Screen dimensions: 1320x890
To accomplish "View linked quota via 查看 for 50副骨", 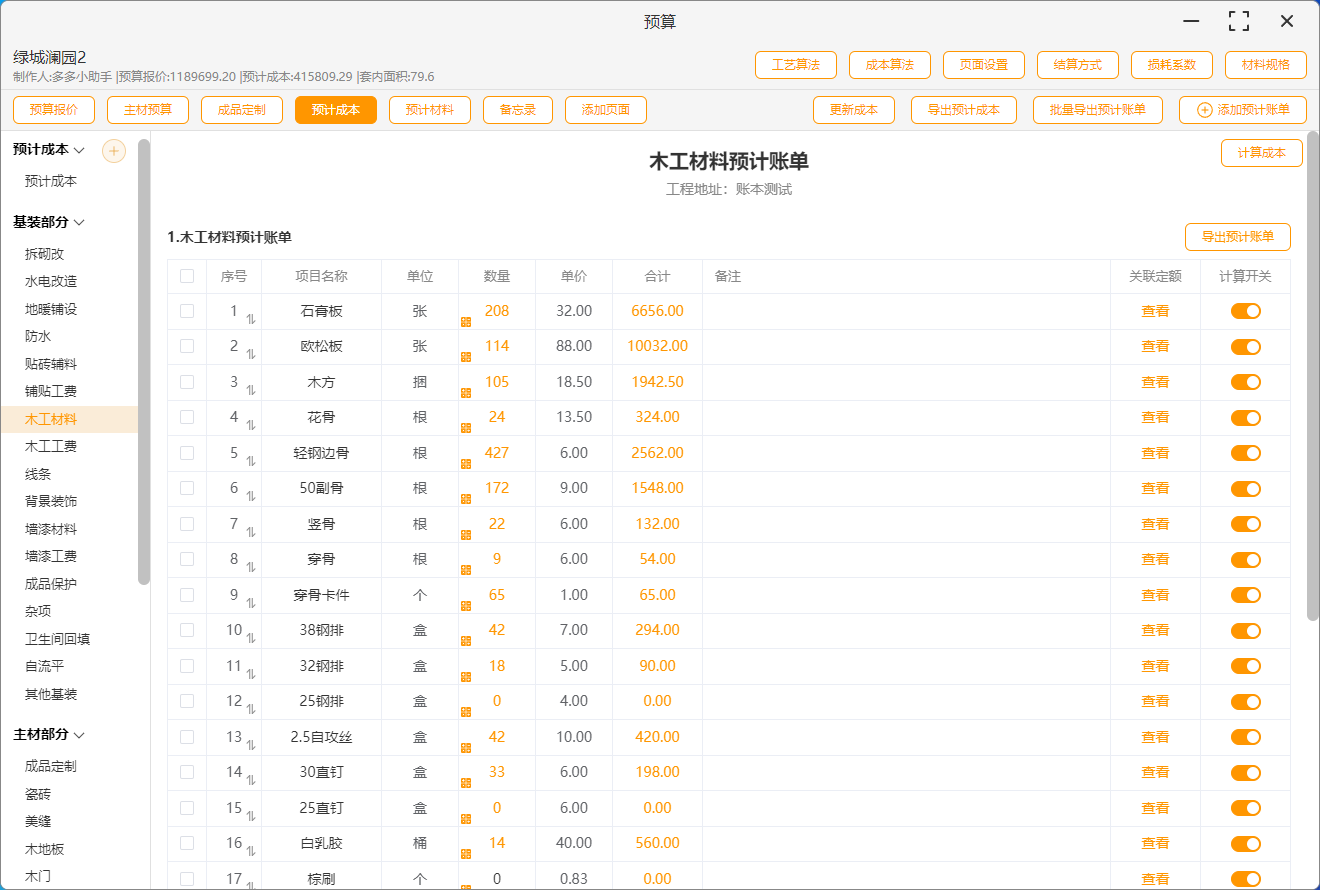I will (1155, 488).
